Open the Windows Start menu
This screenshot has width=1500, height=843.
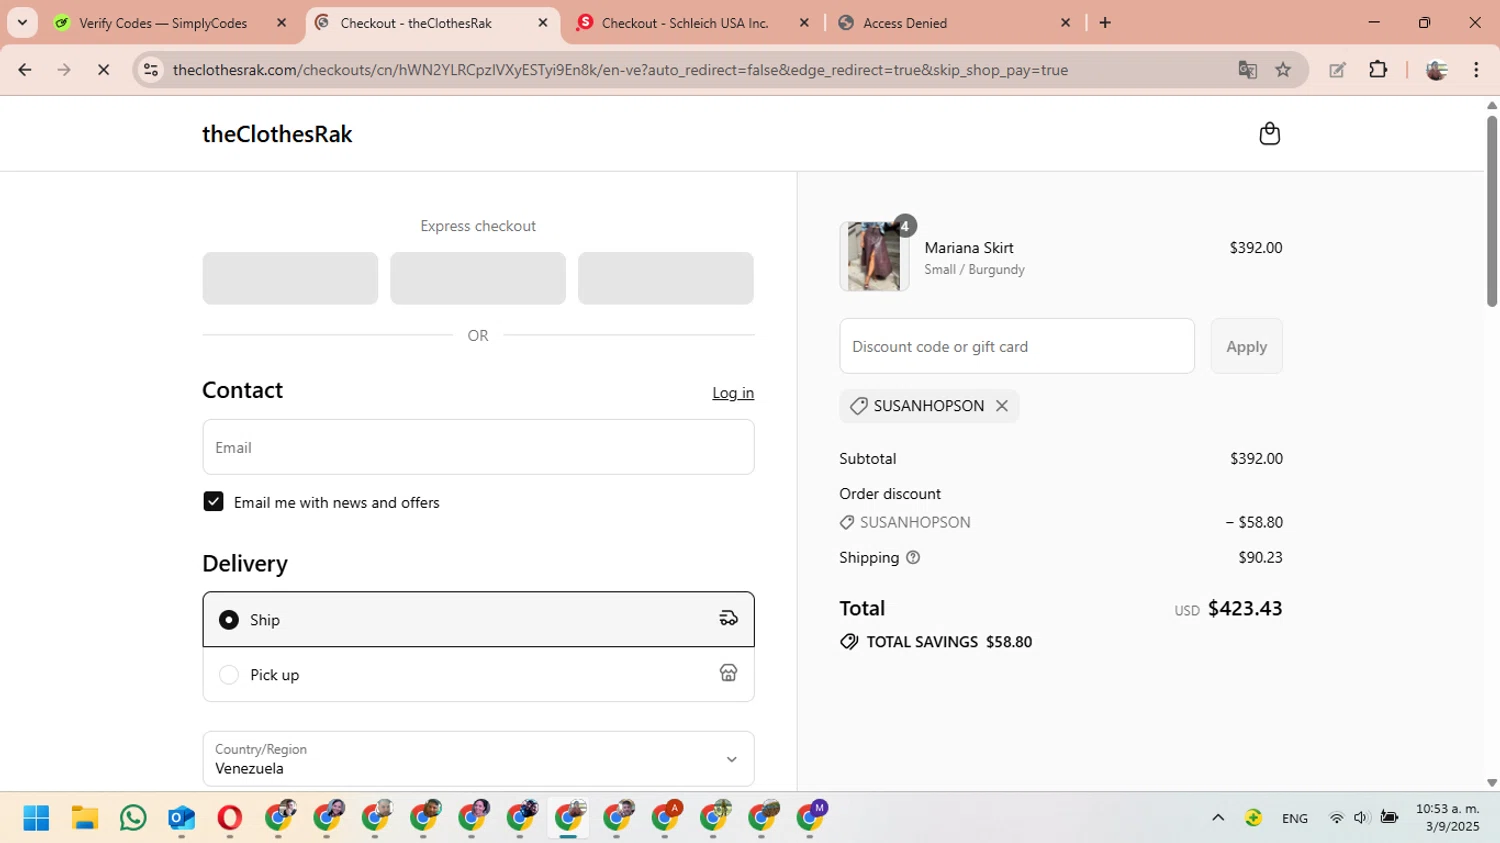[x=36, y=818]
